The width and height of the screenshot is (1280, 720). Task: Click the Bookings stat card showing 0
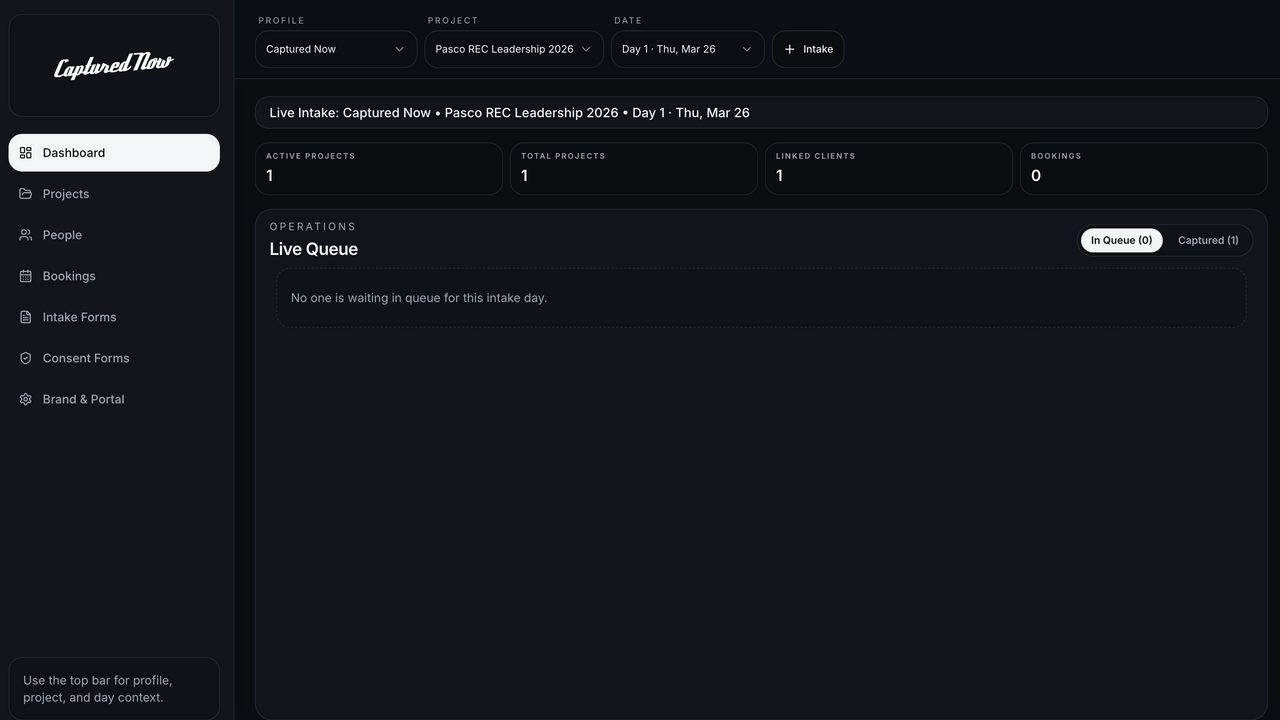(x=1144, y=169)
